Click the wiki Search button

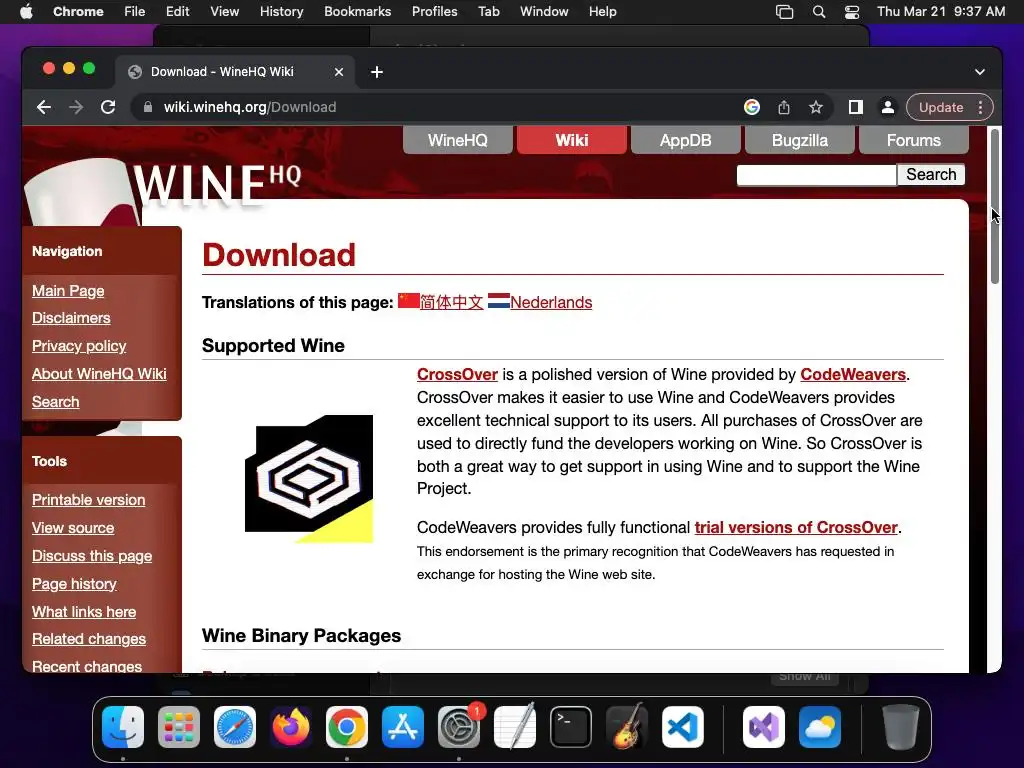[931, 174]
